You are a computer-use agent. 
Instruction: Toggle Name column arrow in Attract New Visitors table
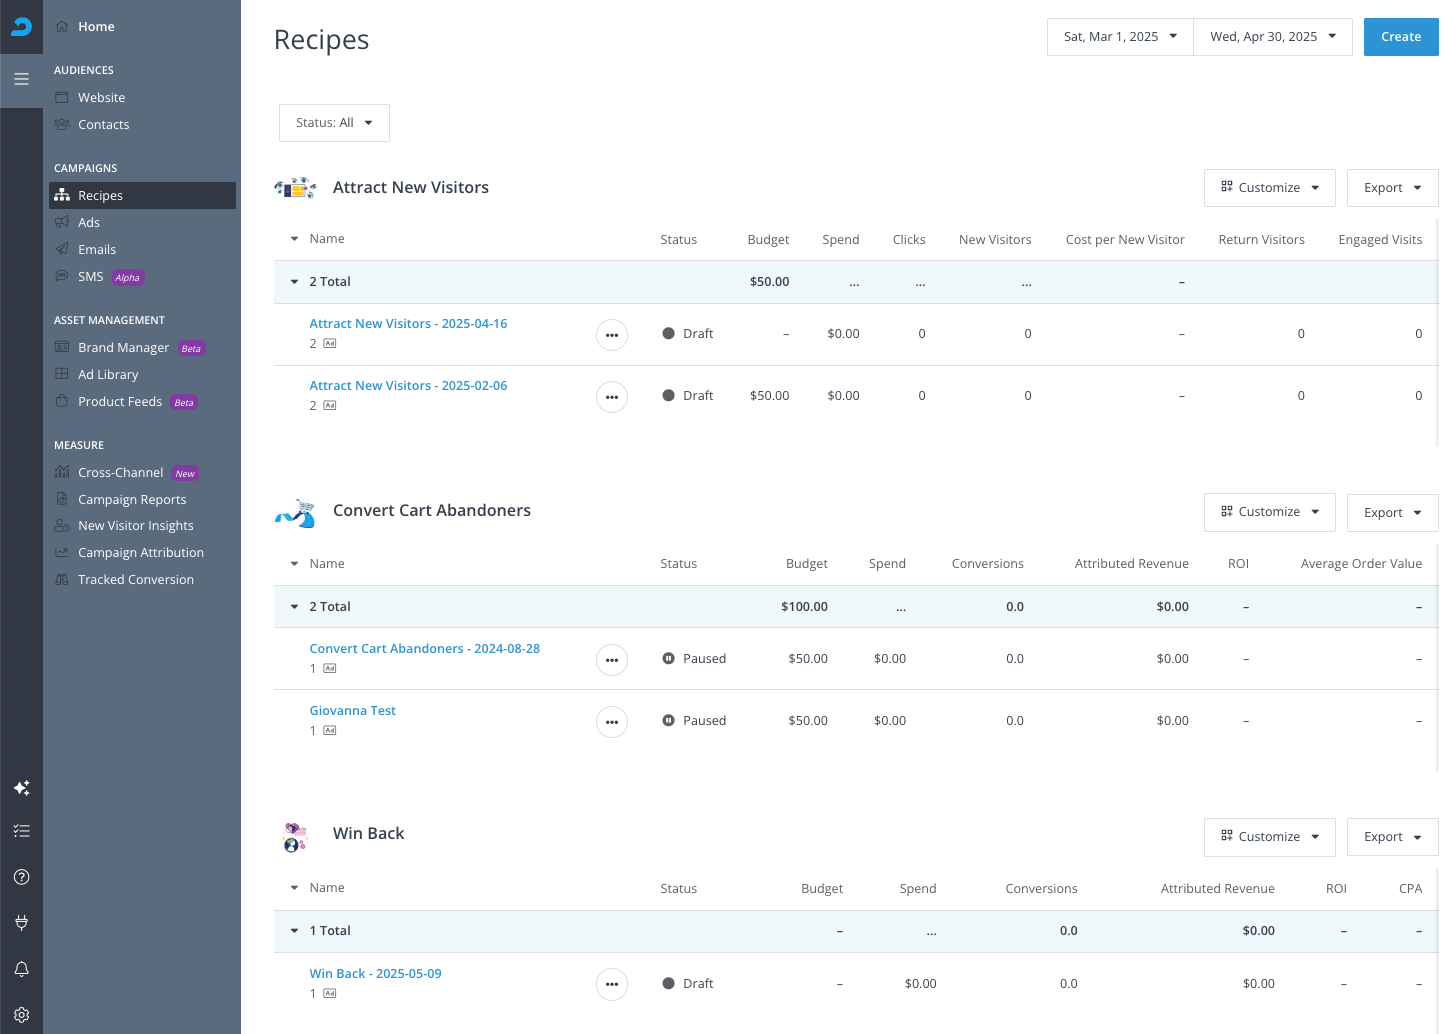[294, 239]
